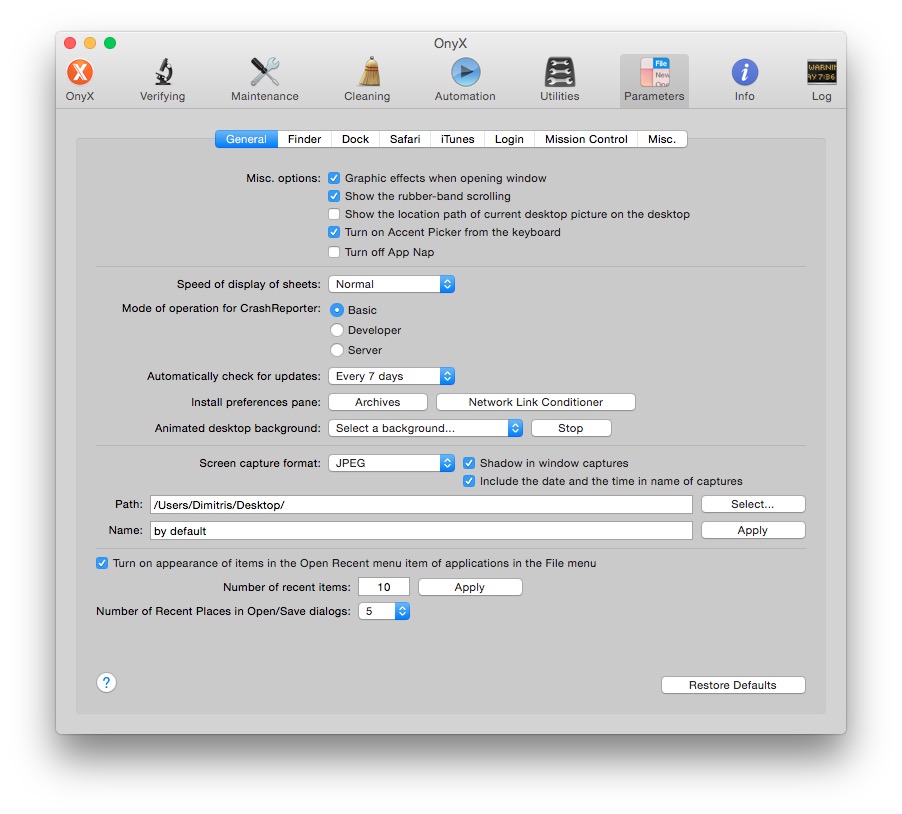Edit the capture Name field
The height and width of the screenshot is (814, 902).
click(420, 530)
